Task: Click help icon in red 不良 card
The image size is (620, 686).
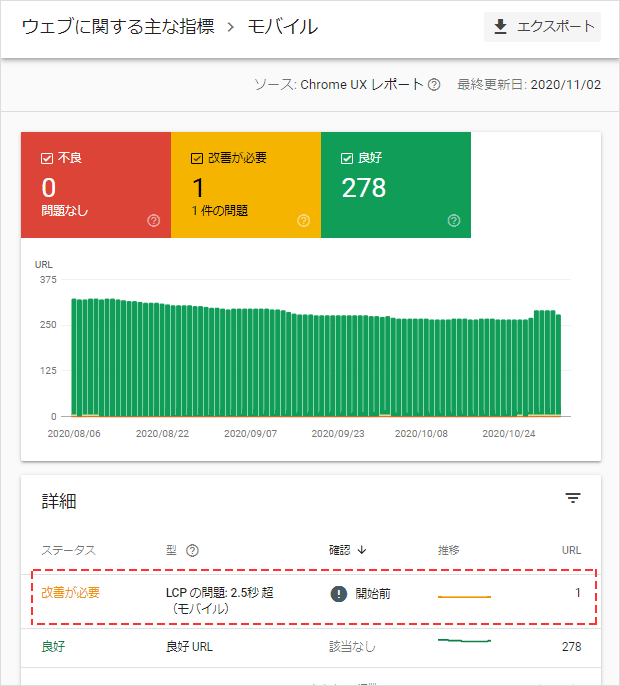Action: (x=153, y=220)
